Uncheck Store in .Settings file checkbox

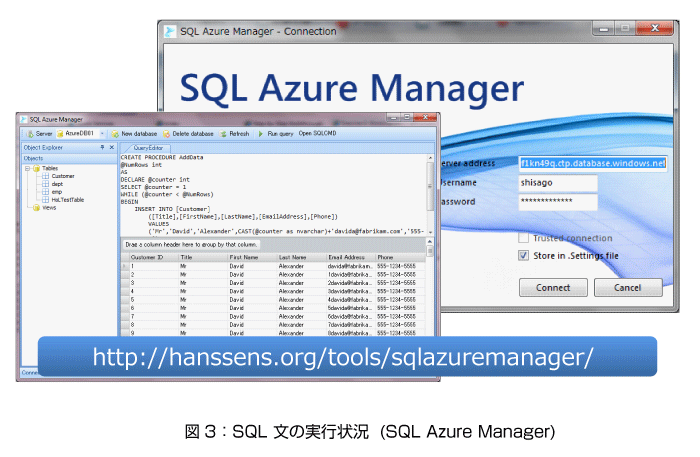523,255
